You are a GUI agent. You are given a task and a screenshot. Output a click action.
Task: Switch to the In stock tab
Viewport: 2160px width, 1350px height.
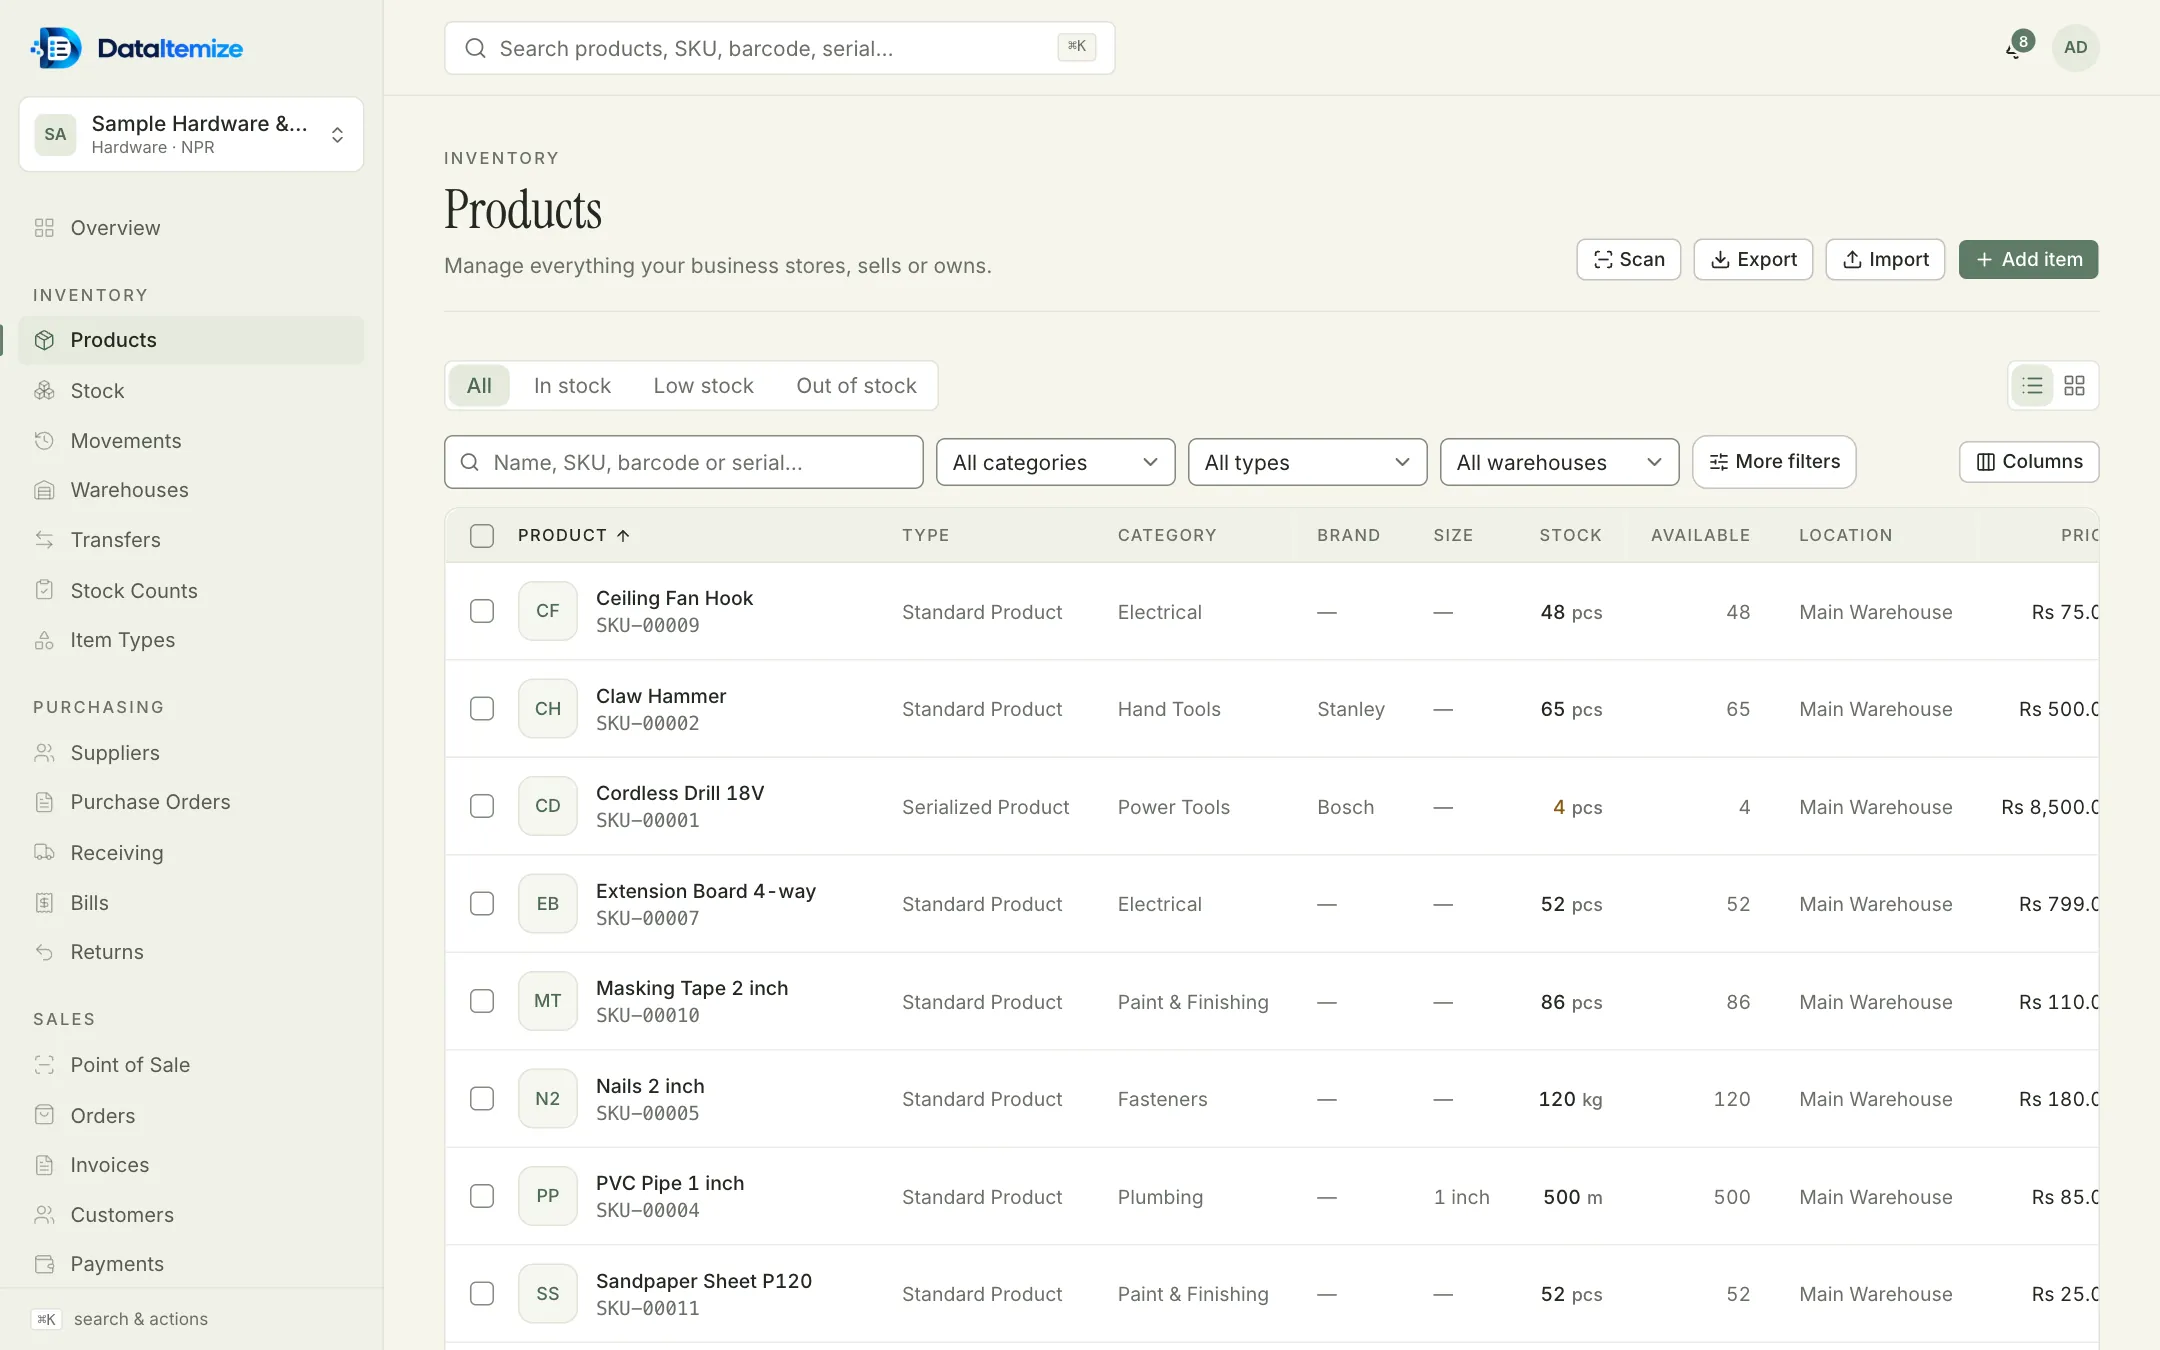coord(572,386)
